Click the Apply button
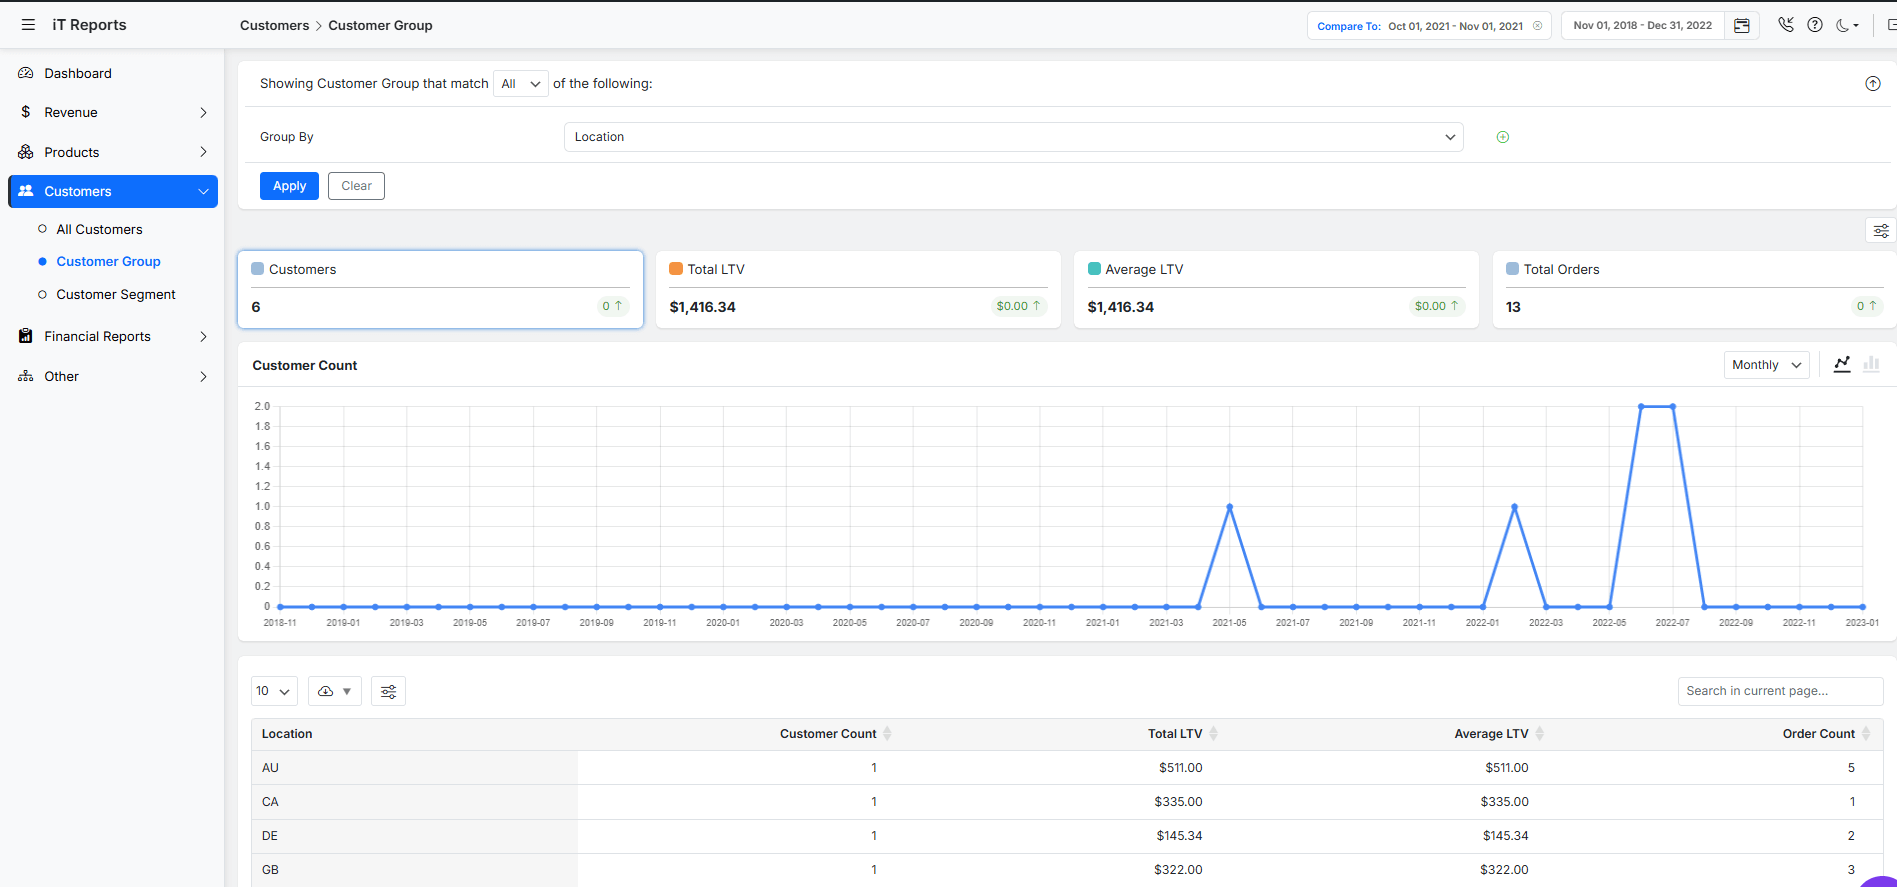This screenshot has height=887, width=1897. (289, 186)
